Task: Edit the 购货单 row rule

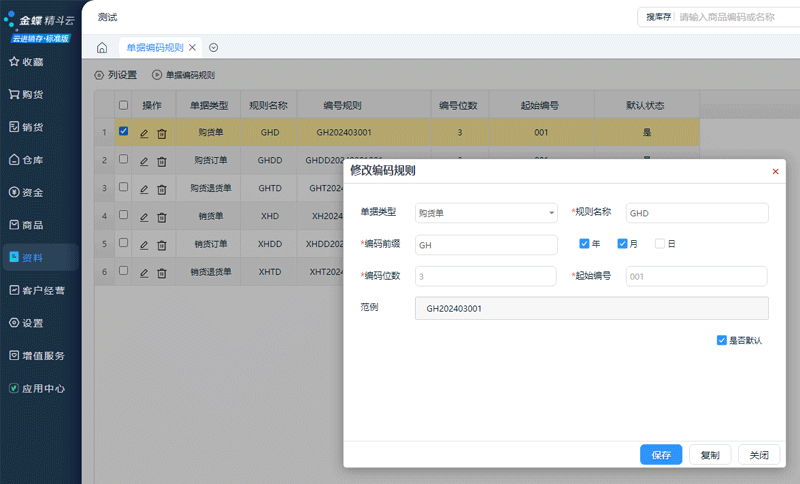Action: click(x=144, y=134)
